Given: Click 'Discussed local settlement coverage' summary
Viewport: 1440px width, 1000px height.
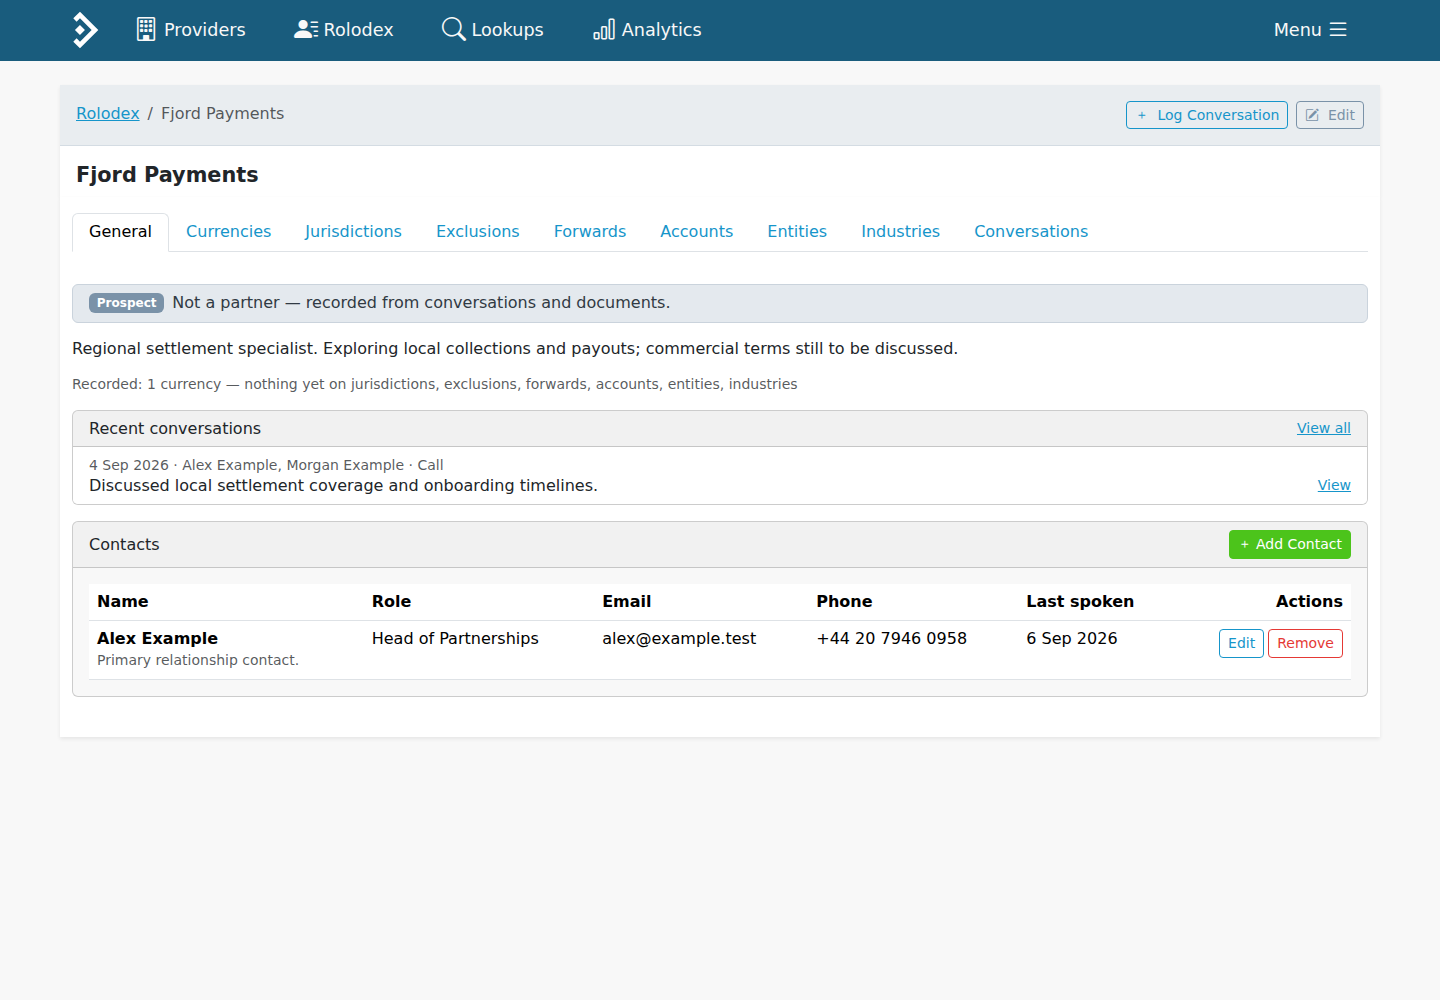Looking at the screenshot, I should pyautogui.click(x=343, y=485).
